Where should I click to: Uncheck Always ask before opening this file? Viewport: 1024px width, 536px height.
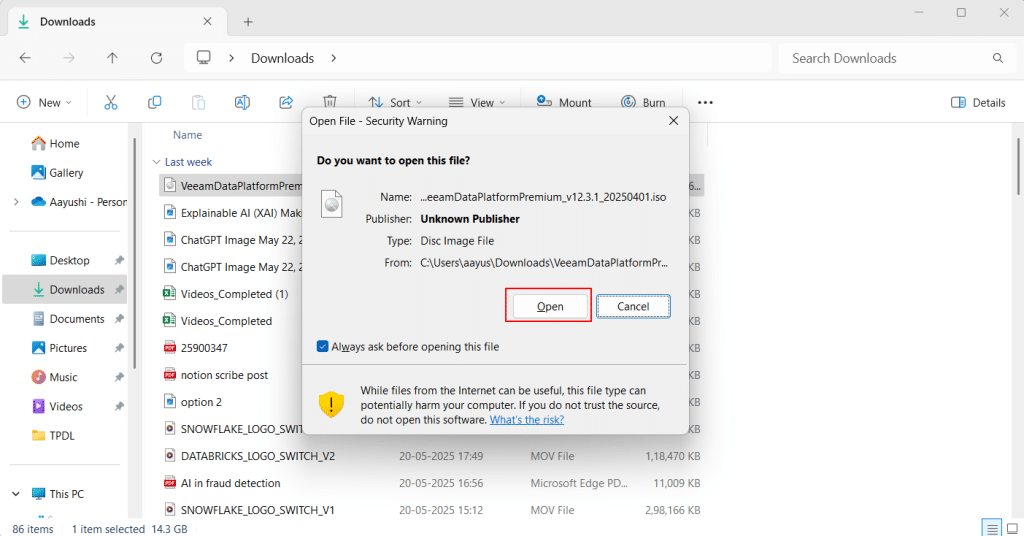323,346
